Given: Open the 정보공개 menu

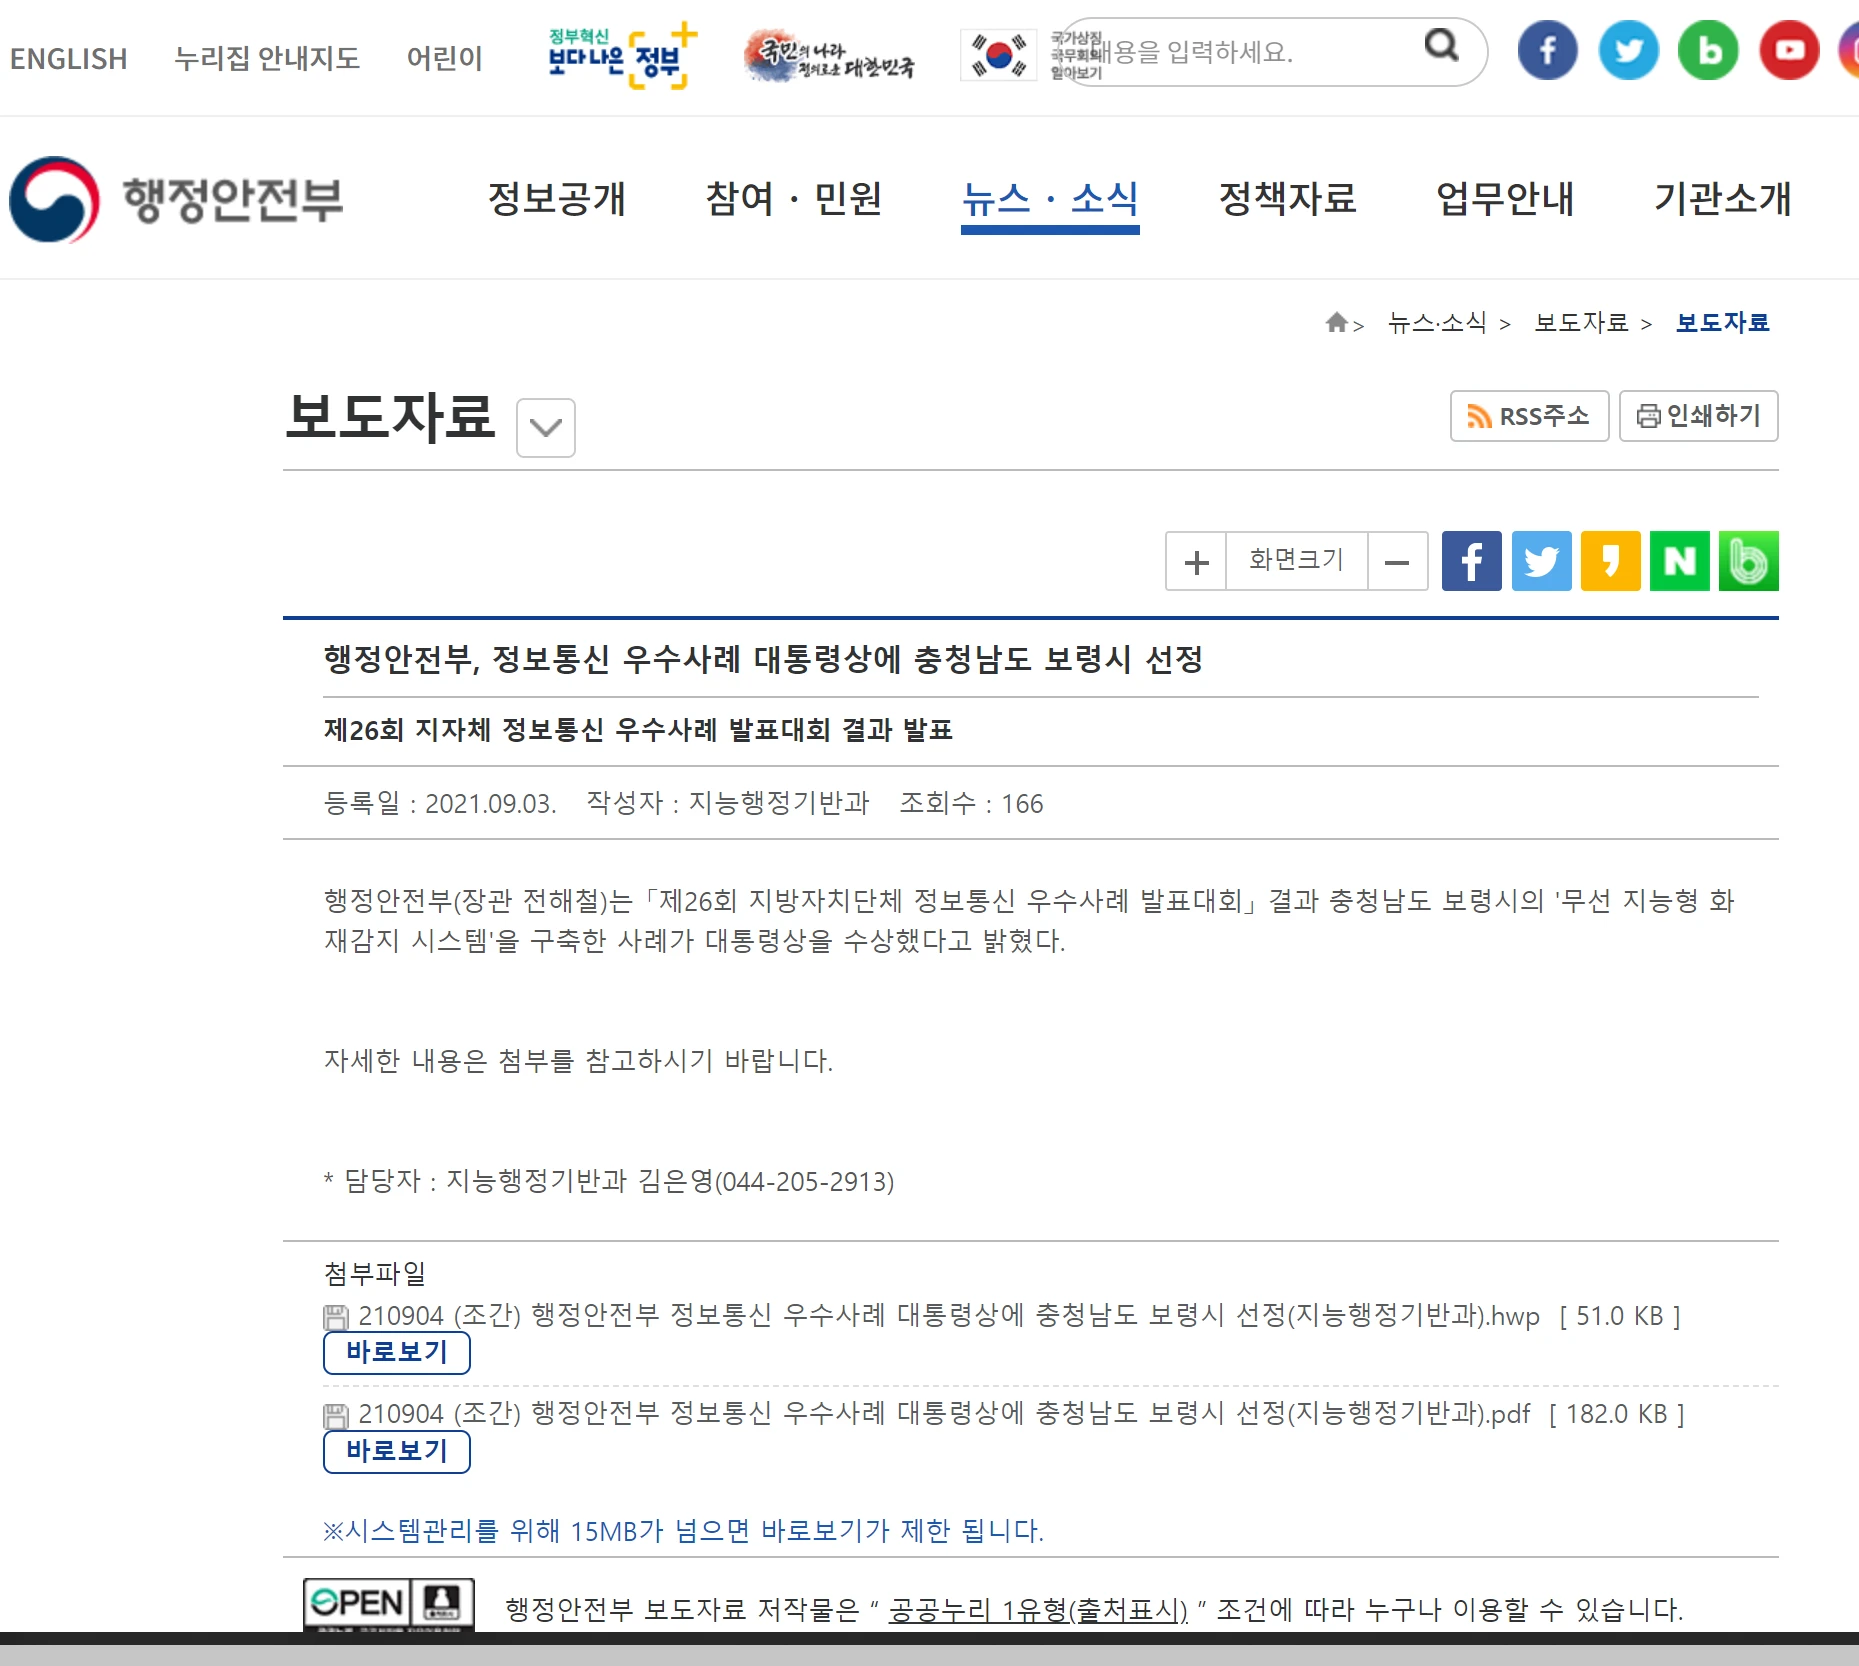Looking at the screenshot, I should [557, 198].
